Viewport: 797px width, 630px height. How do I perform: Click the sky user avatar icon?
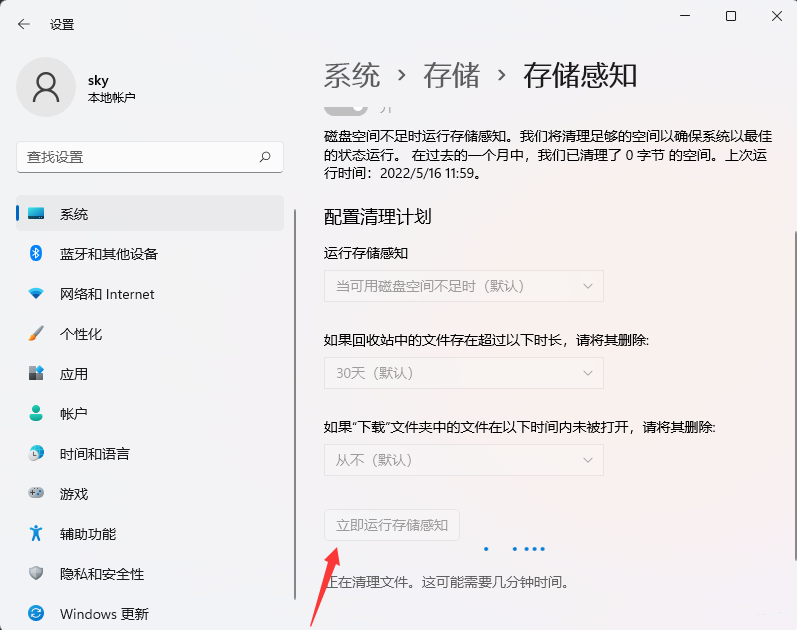click(46, 86)
